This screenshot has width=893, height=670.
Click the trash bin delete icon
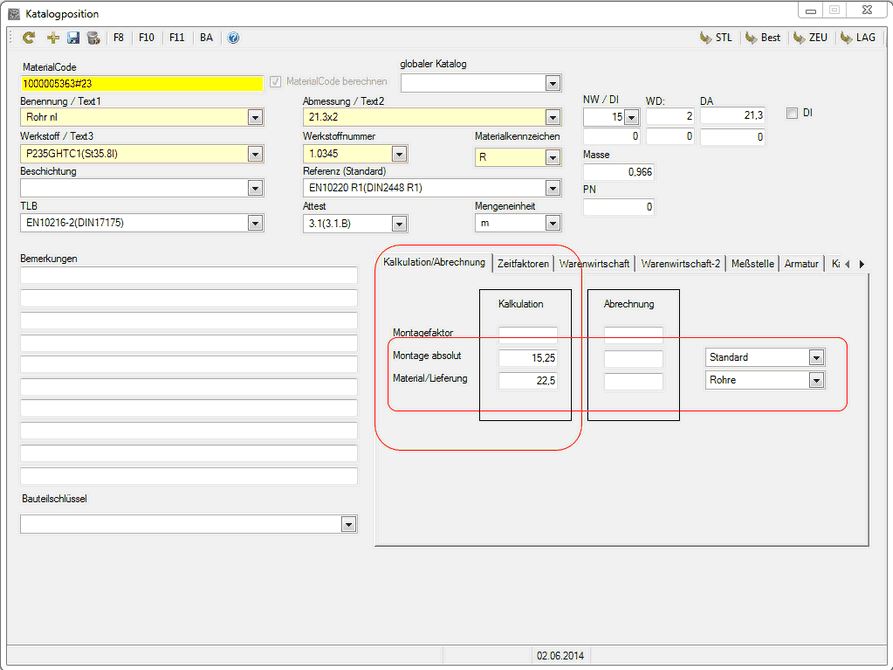93,38
